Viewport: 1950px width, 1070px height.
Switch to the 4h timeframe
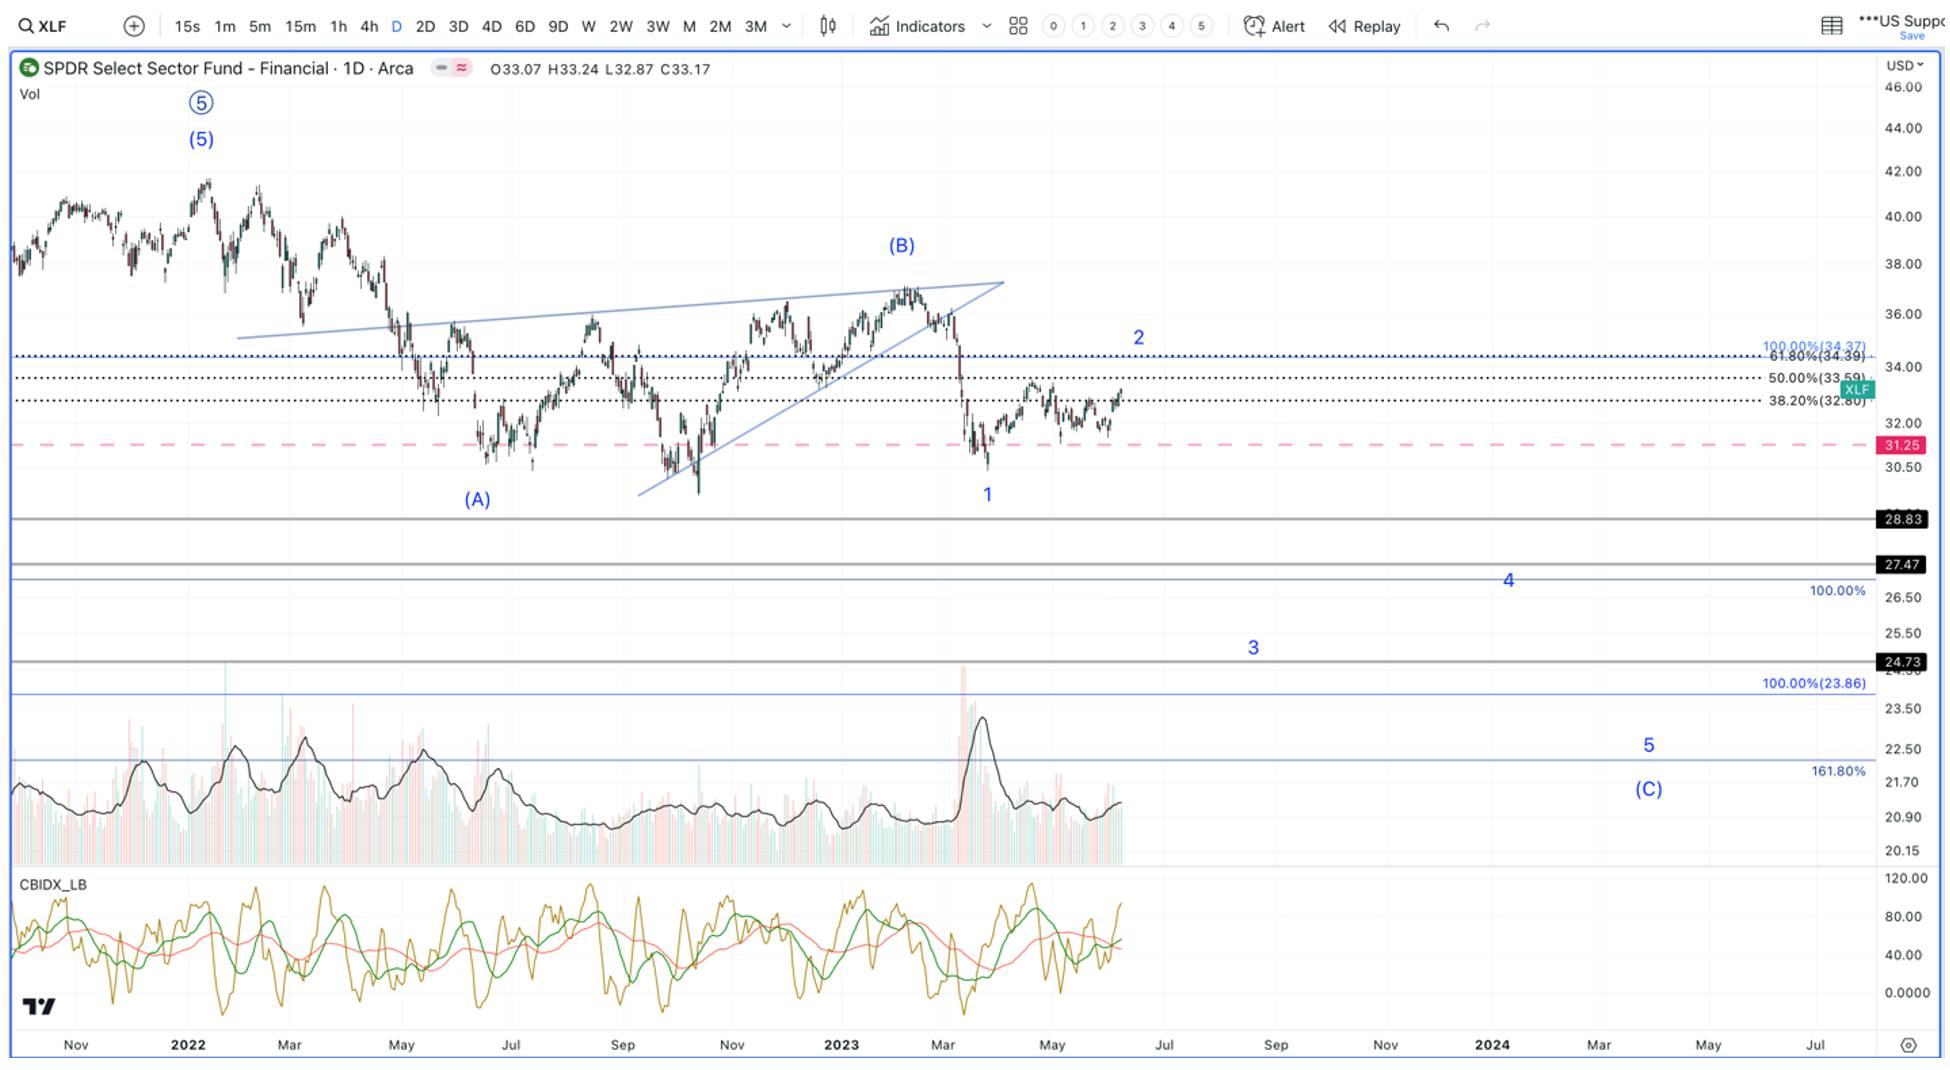coord(369,26)
